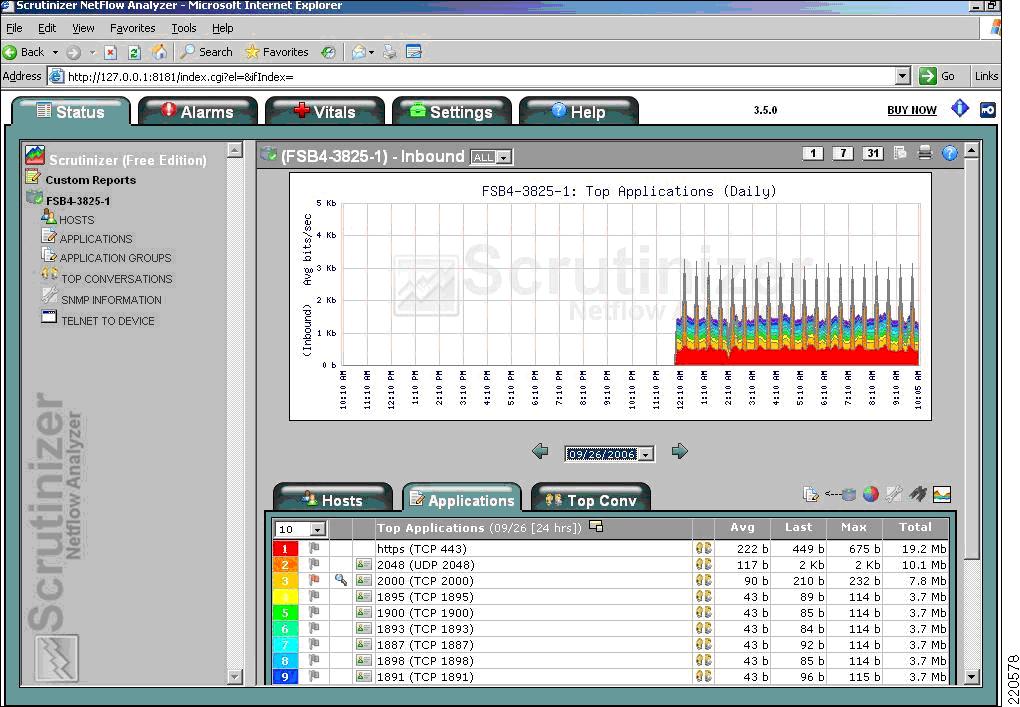The image size is (1020, 707).
Task: Open the Tools menu
Action: (183, 28)
